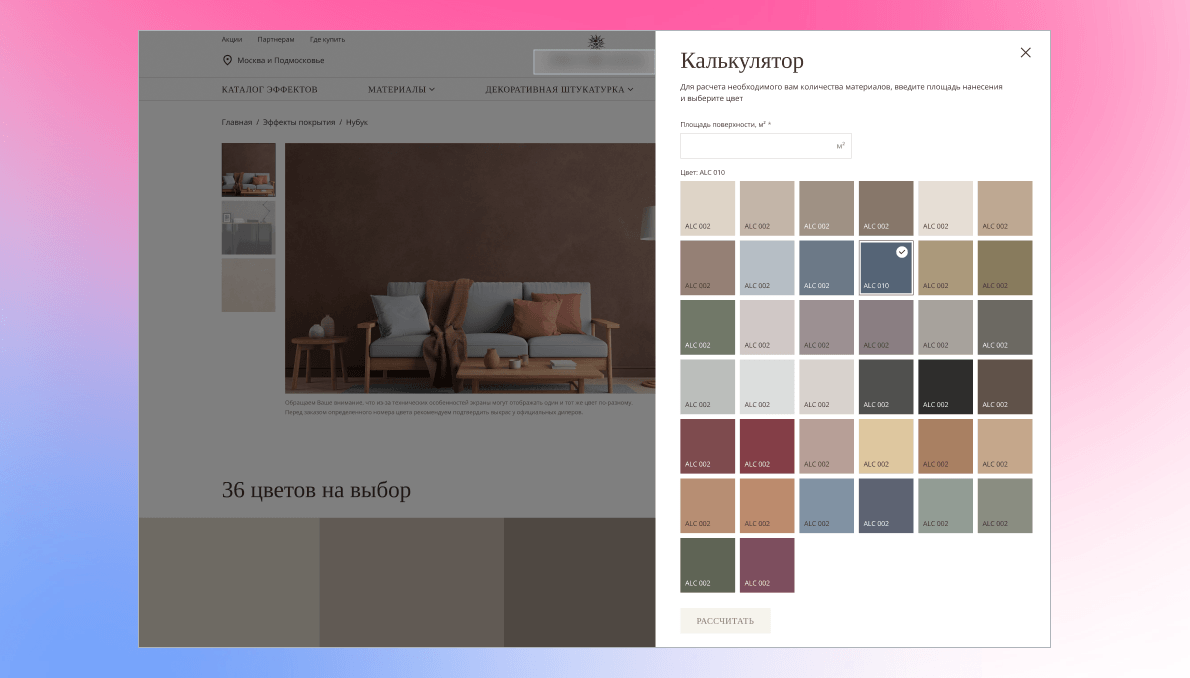The height and width of the screenshot is (678, 1190).
Task: Click the location pin icon near Москва
Action: [x=227, y=60]
